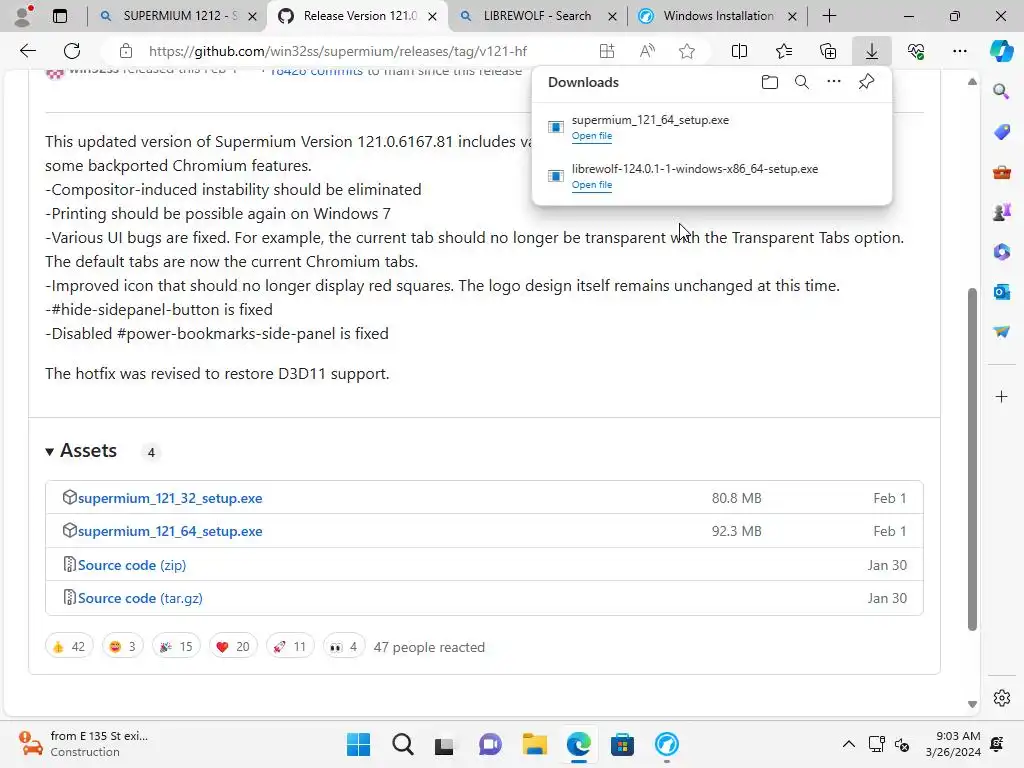Open the Windows Start menu

click(359, 744)
